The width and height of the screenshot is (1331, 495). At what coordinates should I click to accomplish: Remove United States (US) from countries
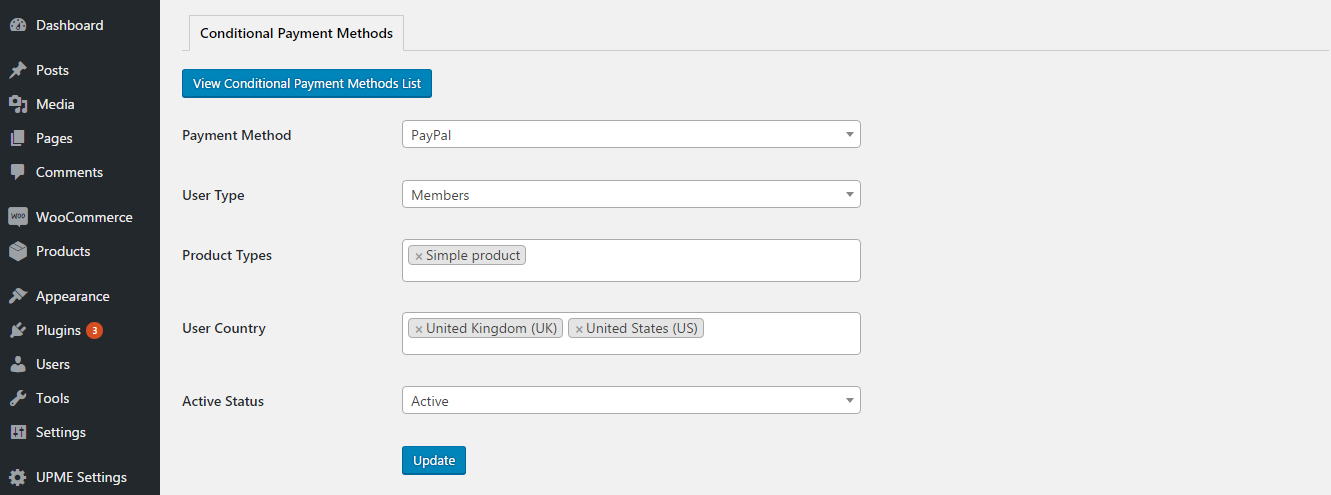pyautogui.click(x=579, y=329)
